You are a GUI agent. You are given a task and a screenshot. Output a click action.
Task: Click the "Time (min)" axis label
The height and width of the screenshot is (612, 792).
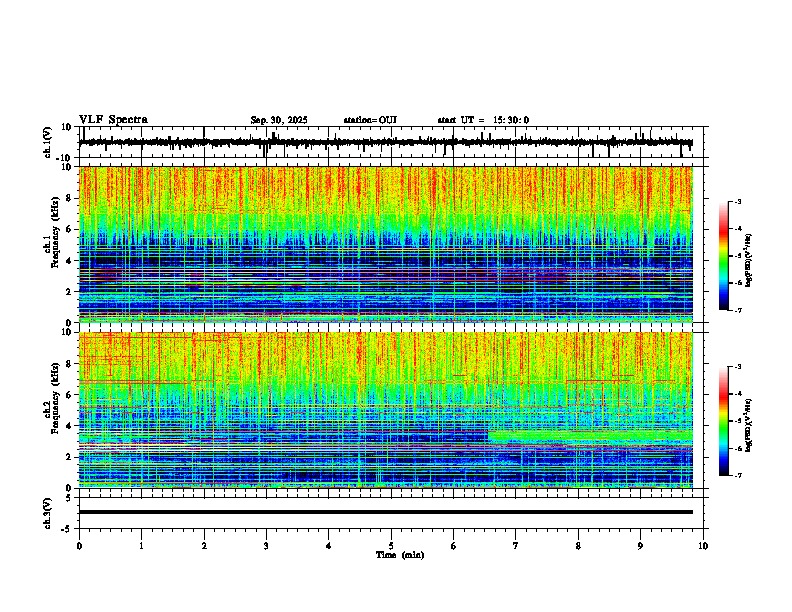[400, 555]
